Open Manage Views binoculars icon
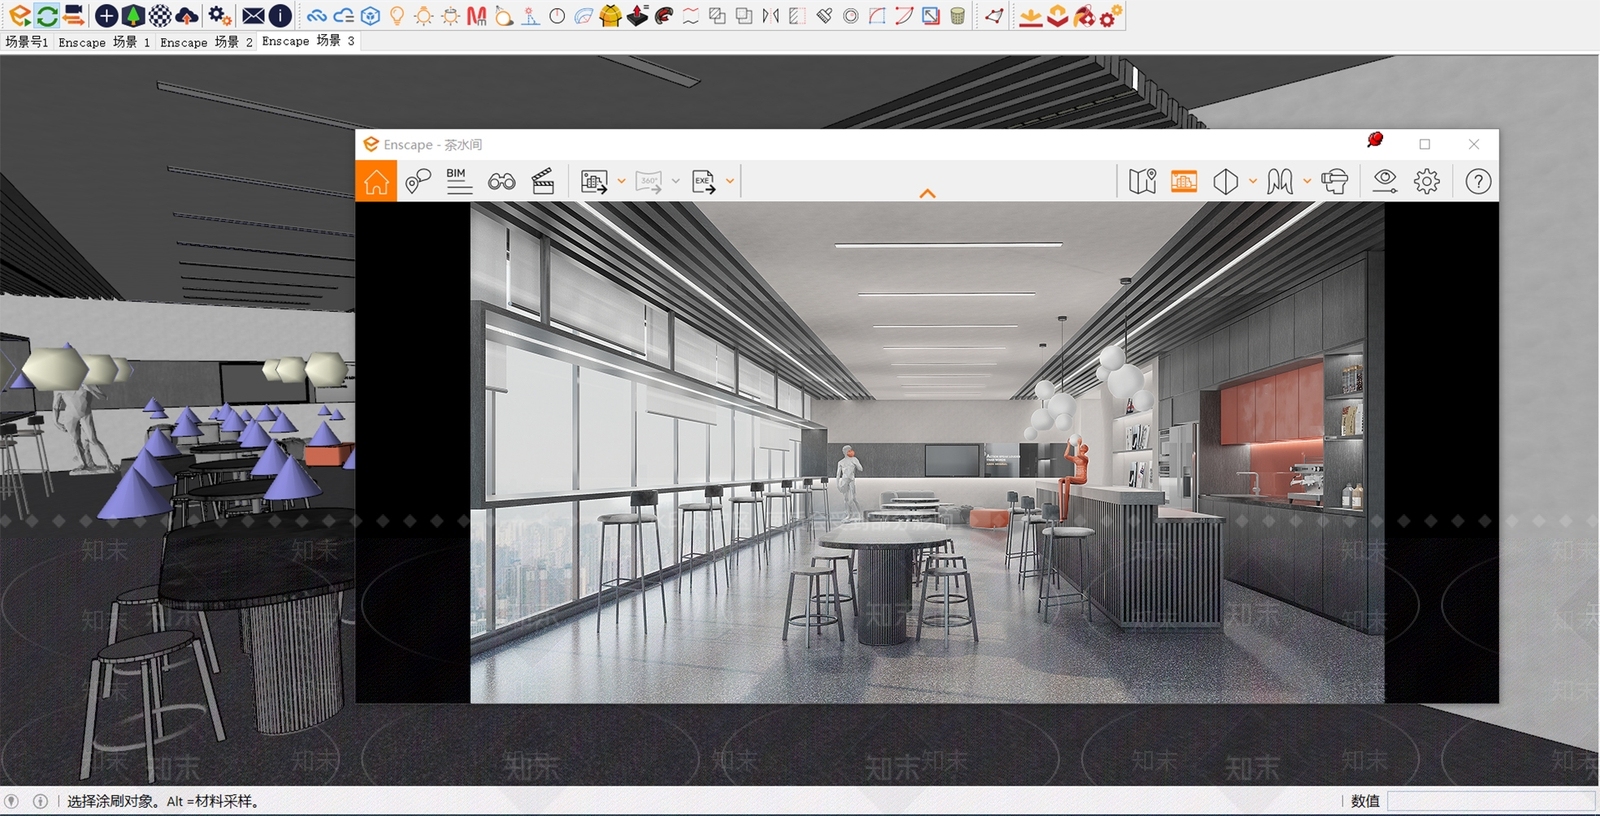The width and height of the screenshot is (1600, 816). coord(501,181)
